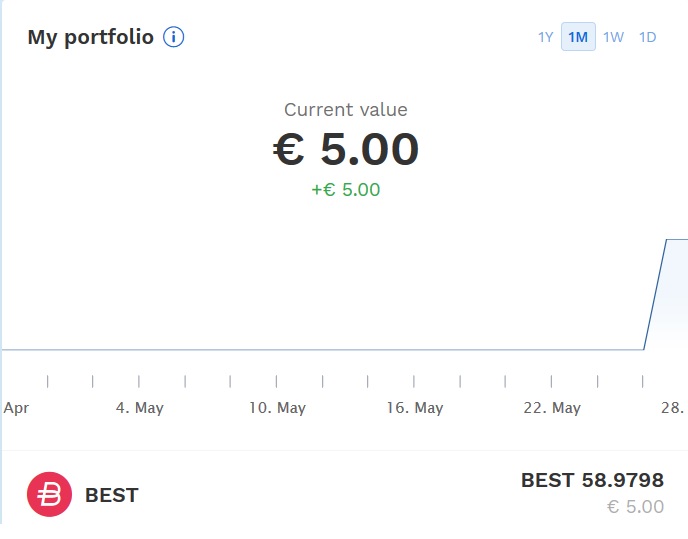
Task: Click the My portfolio heading
Action: 90,38
